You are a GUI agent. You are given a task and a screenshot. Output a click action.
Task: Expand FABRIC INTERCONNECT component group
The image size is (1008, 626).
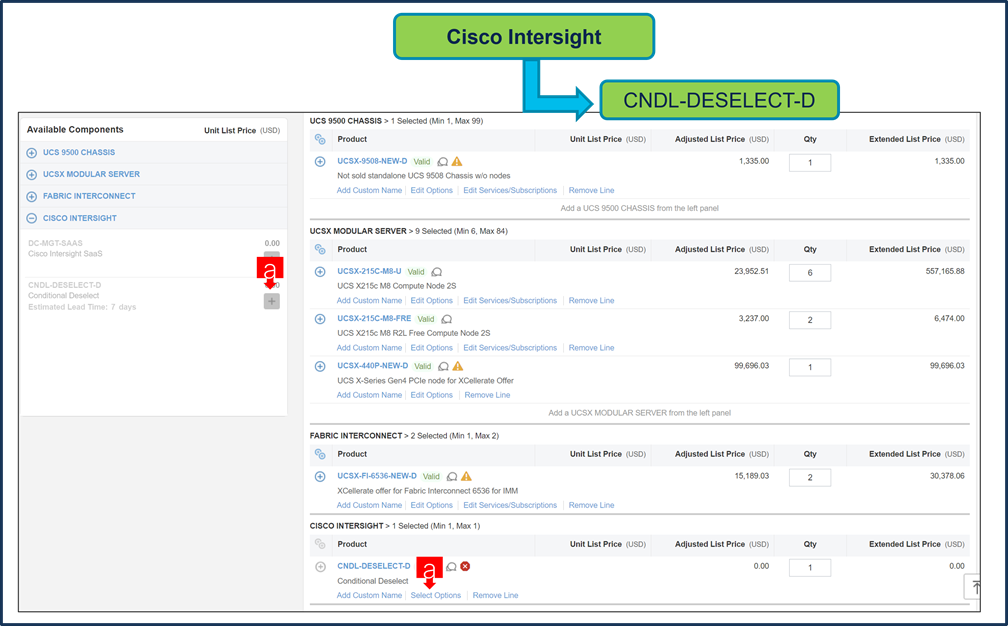tap(32, 197)
